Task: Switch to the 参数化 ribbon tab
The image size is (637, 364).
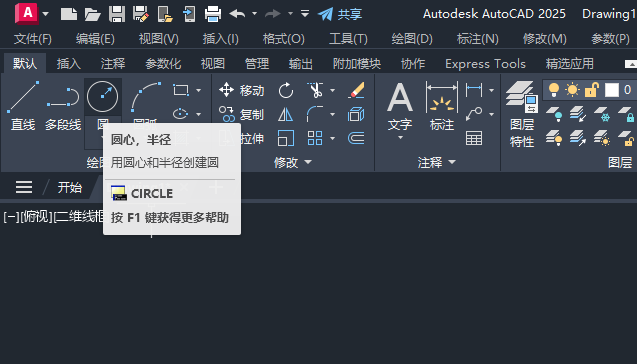Action: 163,64
